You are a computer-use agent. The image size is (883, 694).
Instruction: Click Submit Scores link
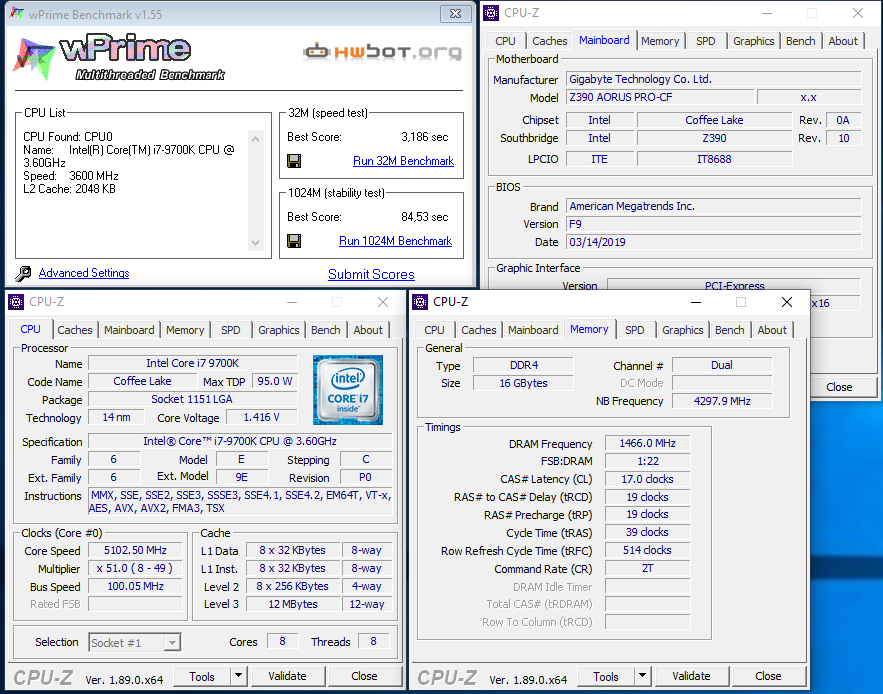[371, 274]
